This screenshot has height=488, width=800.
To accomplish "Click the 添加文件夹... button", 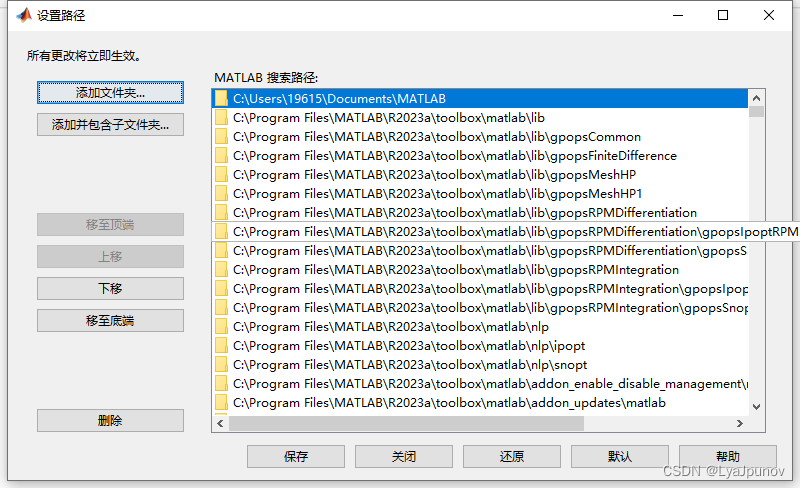I will pyautogui.click(x=110, y=93).
